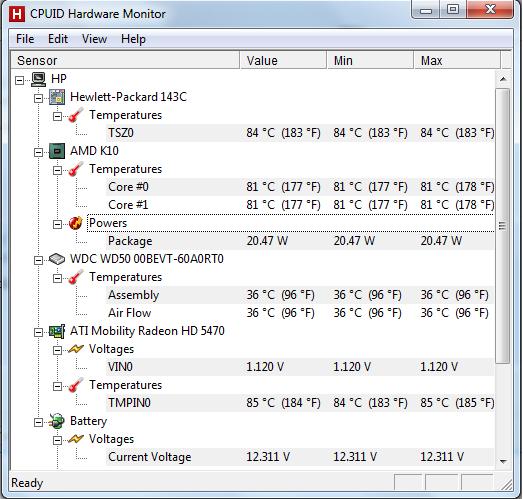Open the Edit menu
Viewport: 523px width, 499px height.
tap(58, 39)
